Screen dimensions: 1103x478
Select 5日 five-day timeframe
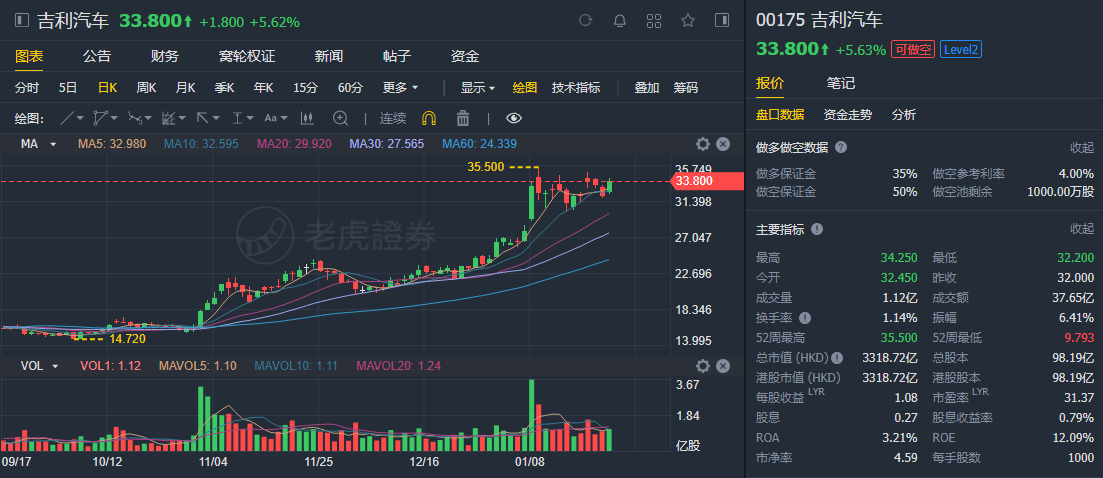click(68, 88)
